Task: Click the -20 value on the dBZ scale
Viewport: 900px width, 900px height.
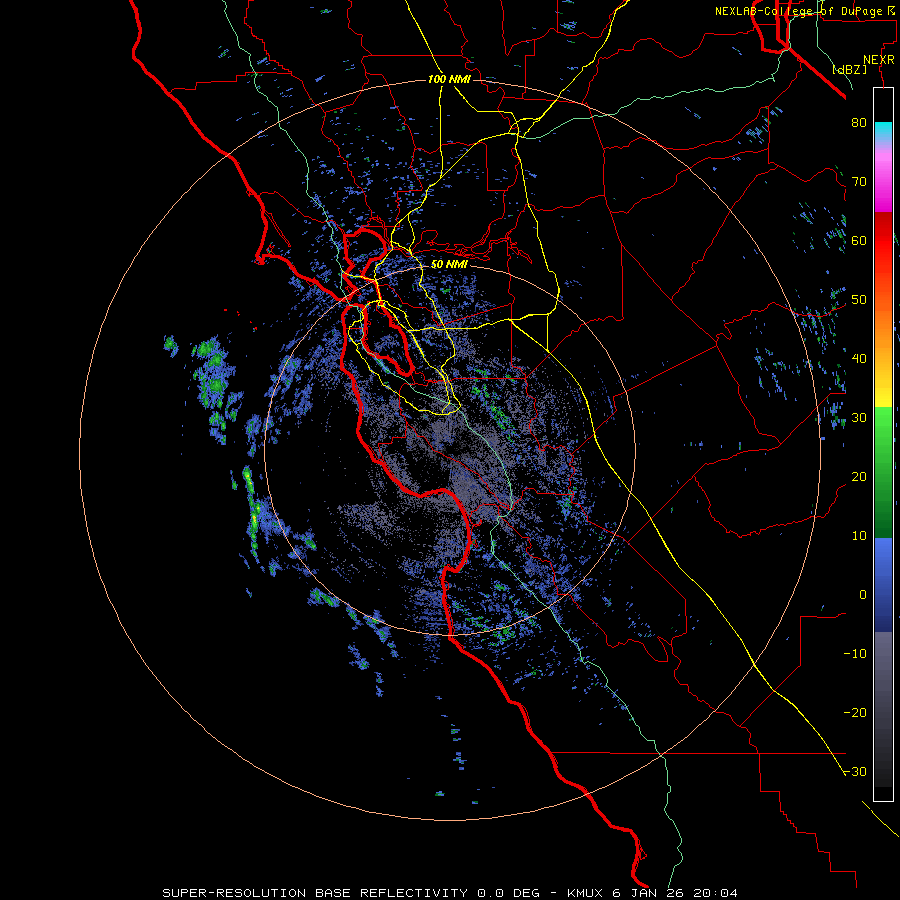Action: [x=855, y=713]
